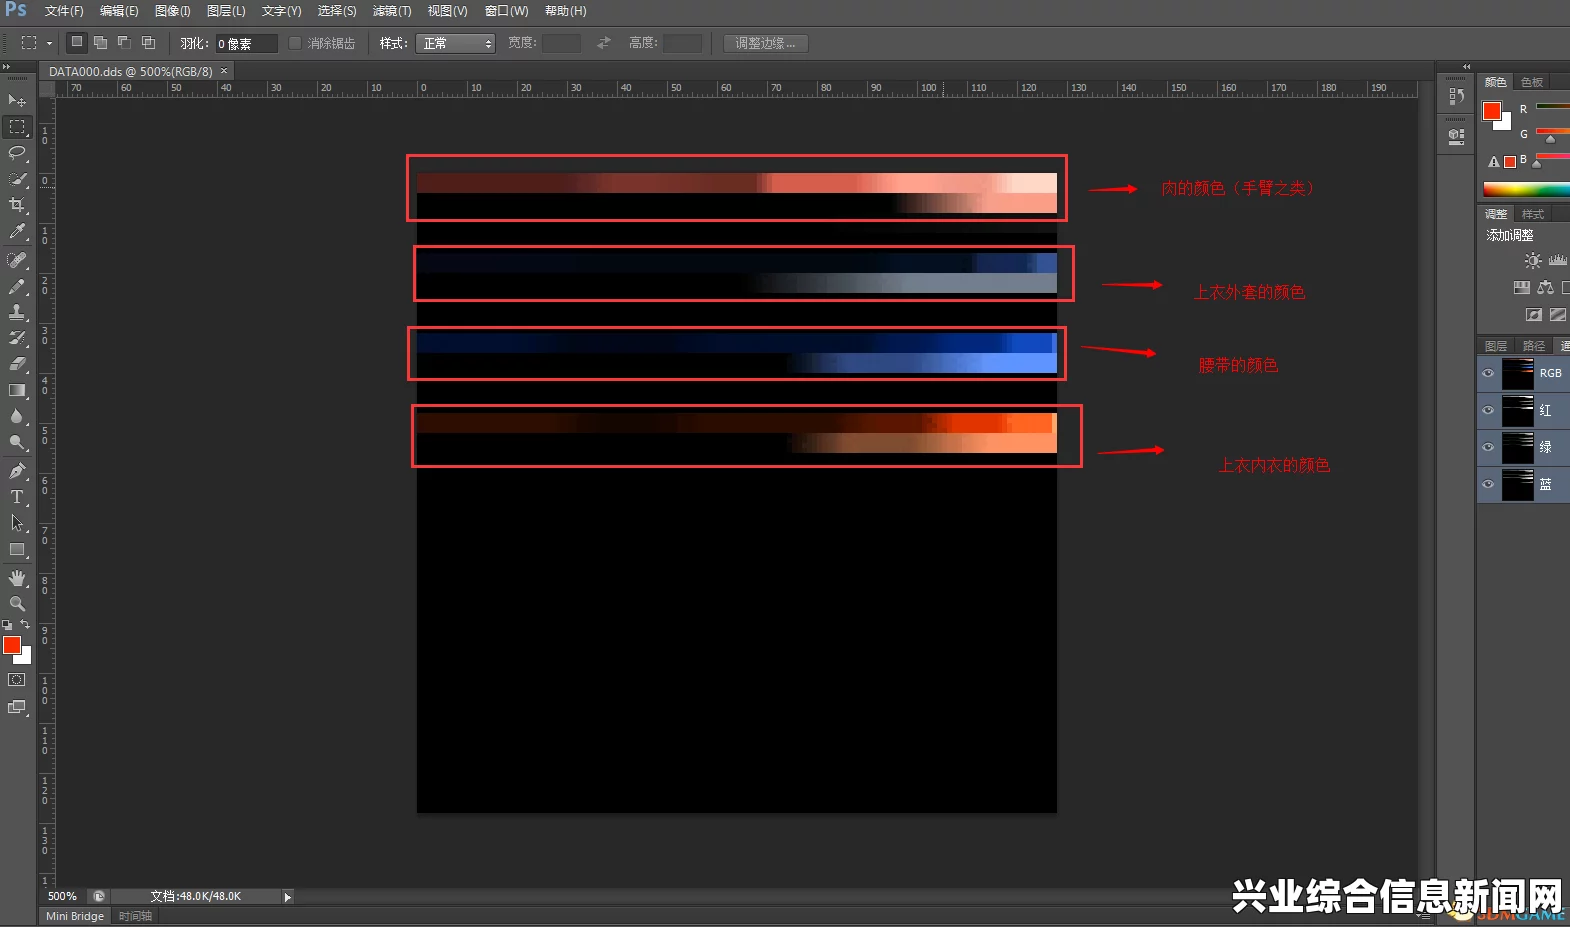Viewport: 1570px width, 927px height.
Task: Select the Rectangle shape tool
Action: (17, 549)
